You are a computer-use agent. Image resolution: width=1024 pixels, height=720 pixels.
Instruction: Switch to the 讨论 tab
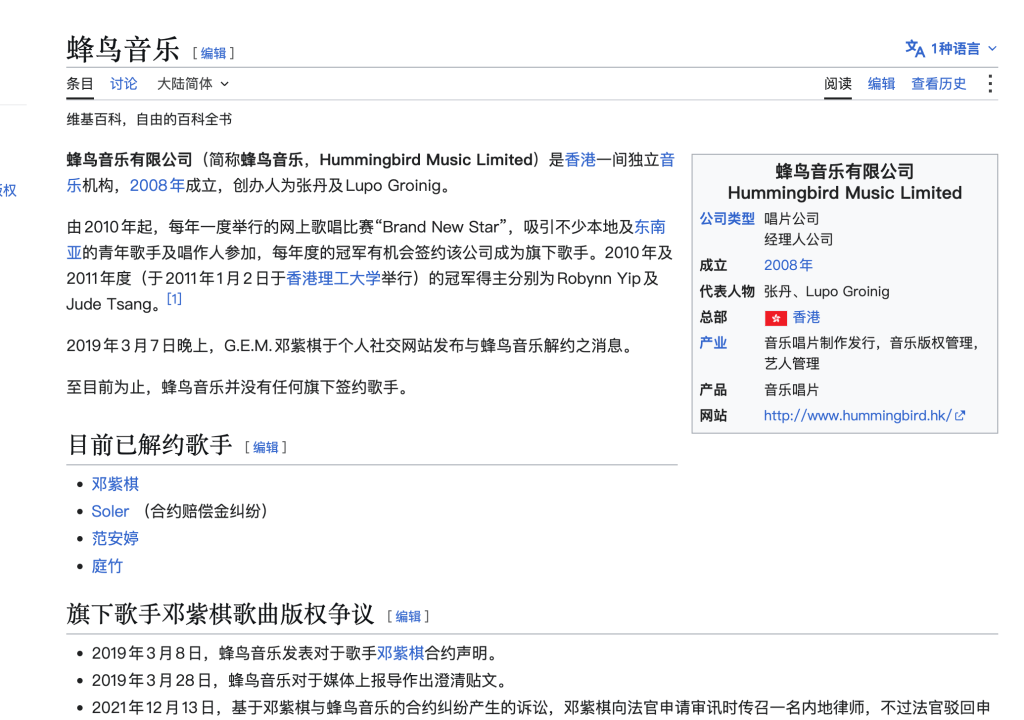click(x=123, y=84)
